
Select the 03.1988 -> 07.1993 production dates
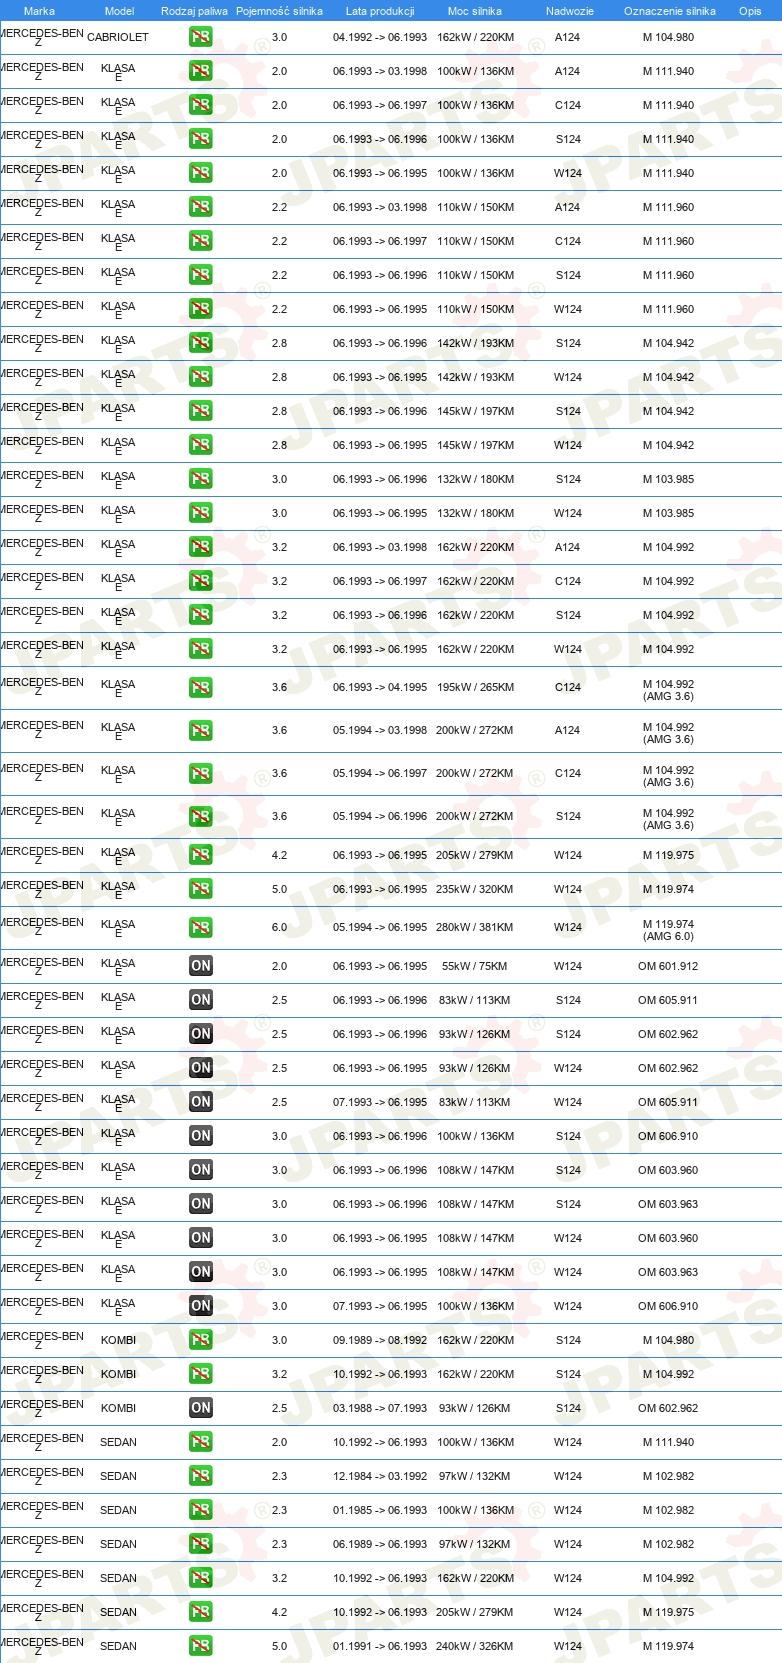(x=380, y=1408)
